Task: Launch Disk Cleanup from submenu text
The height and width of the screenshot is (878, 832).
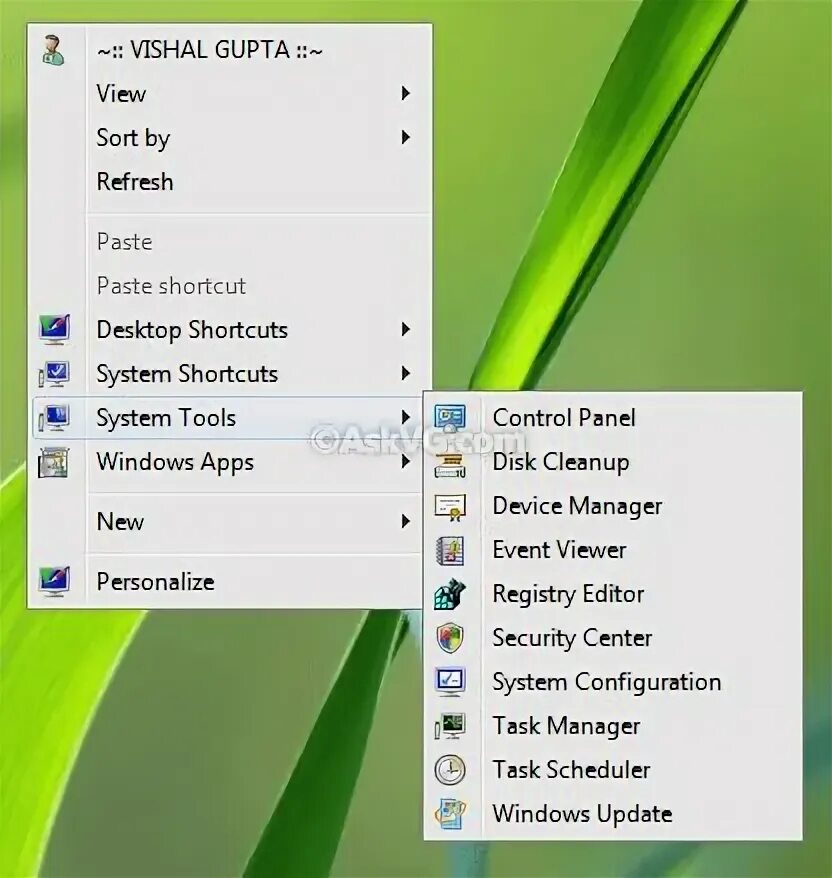Action: (560, 463)
